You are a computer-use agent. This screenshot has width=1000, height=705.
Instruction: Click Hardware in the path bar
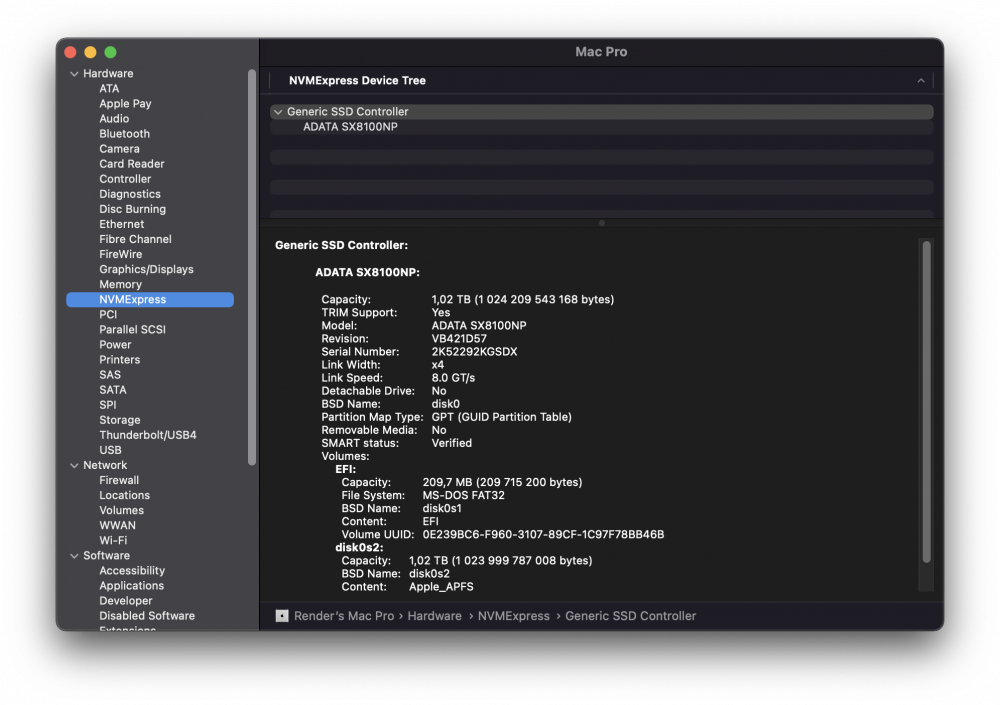[434, 616]
